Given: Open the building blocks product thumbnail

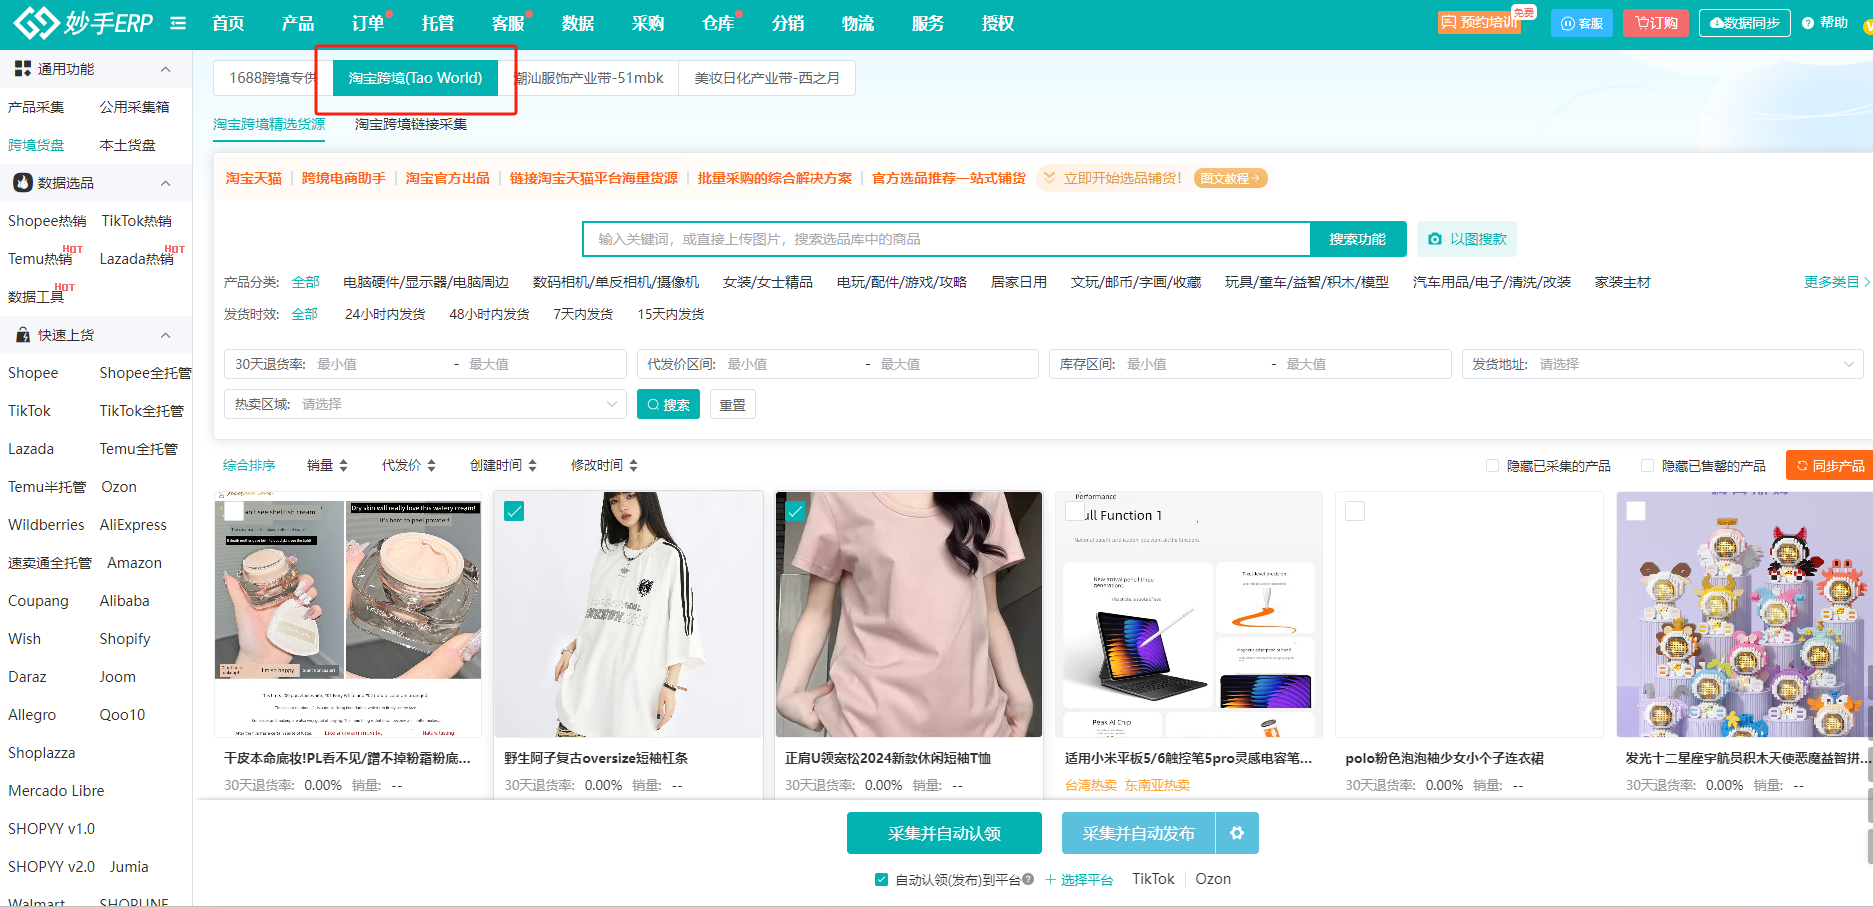Looking at the screenshot, I should point(1743,614).
